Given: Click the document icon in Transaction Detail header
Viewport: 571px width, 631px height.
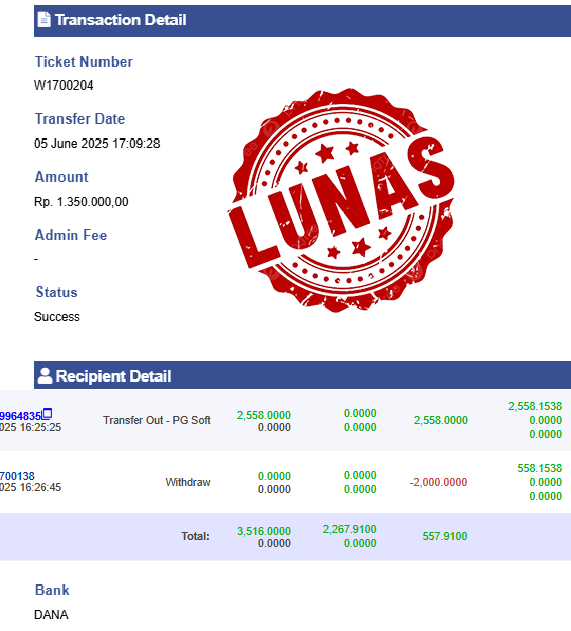Looking at the screenshot, I should [44, 19].
